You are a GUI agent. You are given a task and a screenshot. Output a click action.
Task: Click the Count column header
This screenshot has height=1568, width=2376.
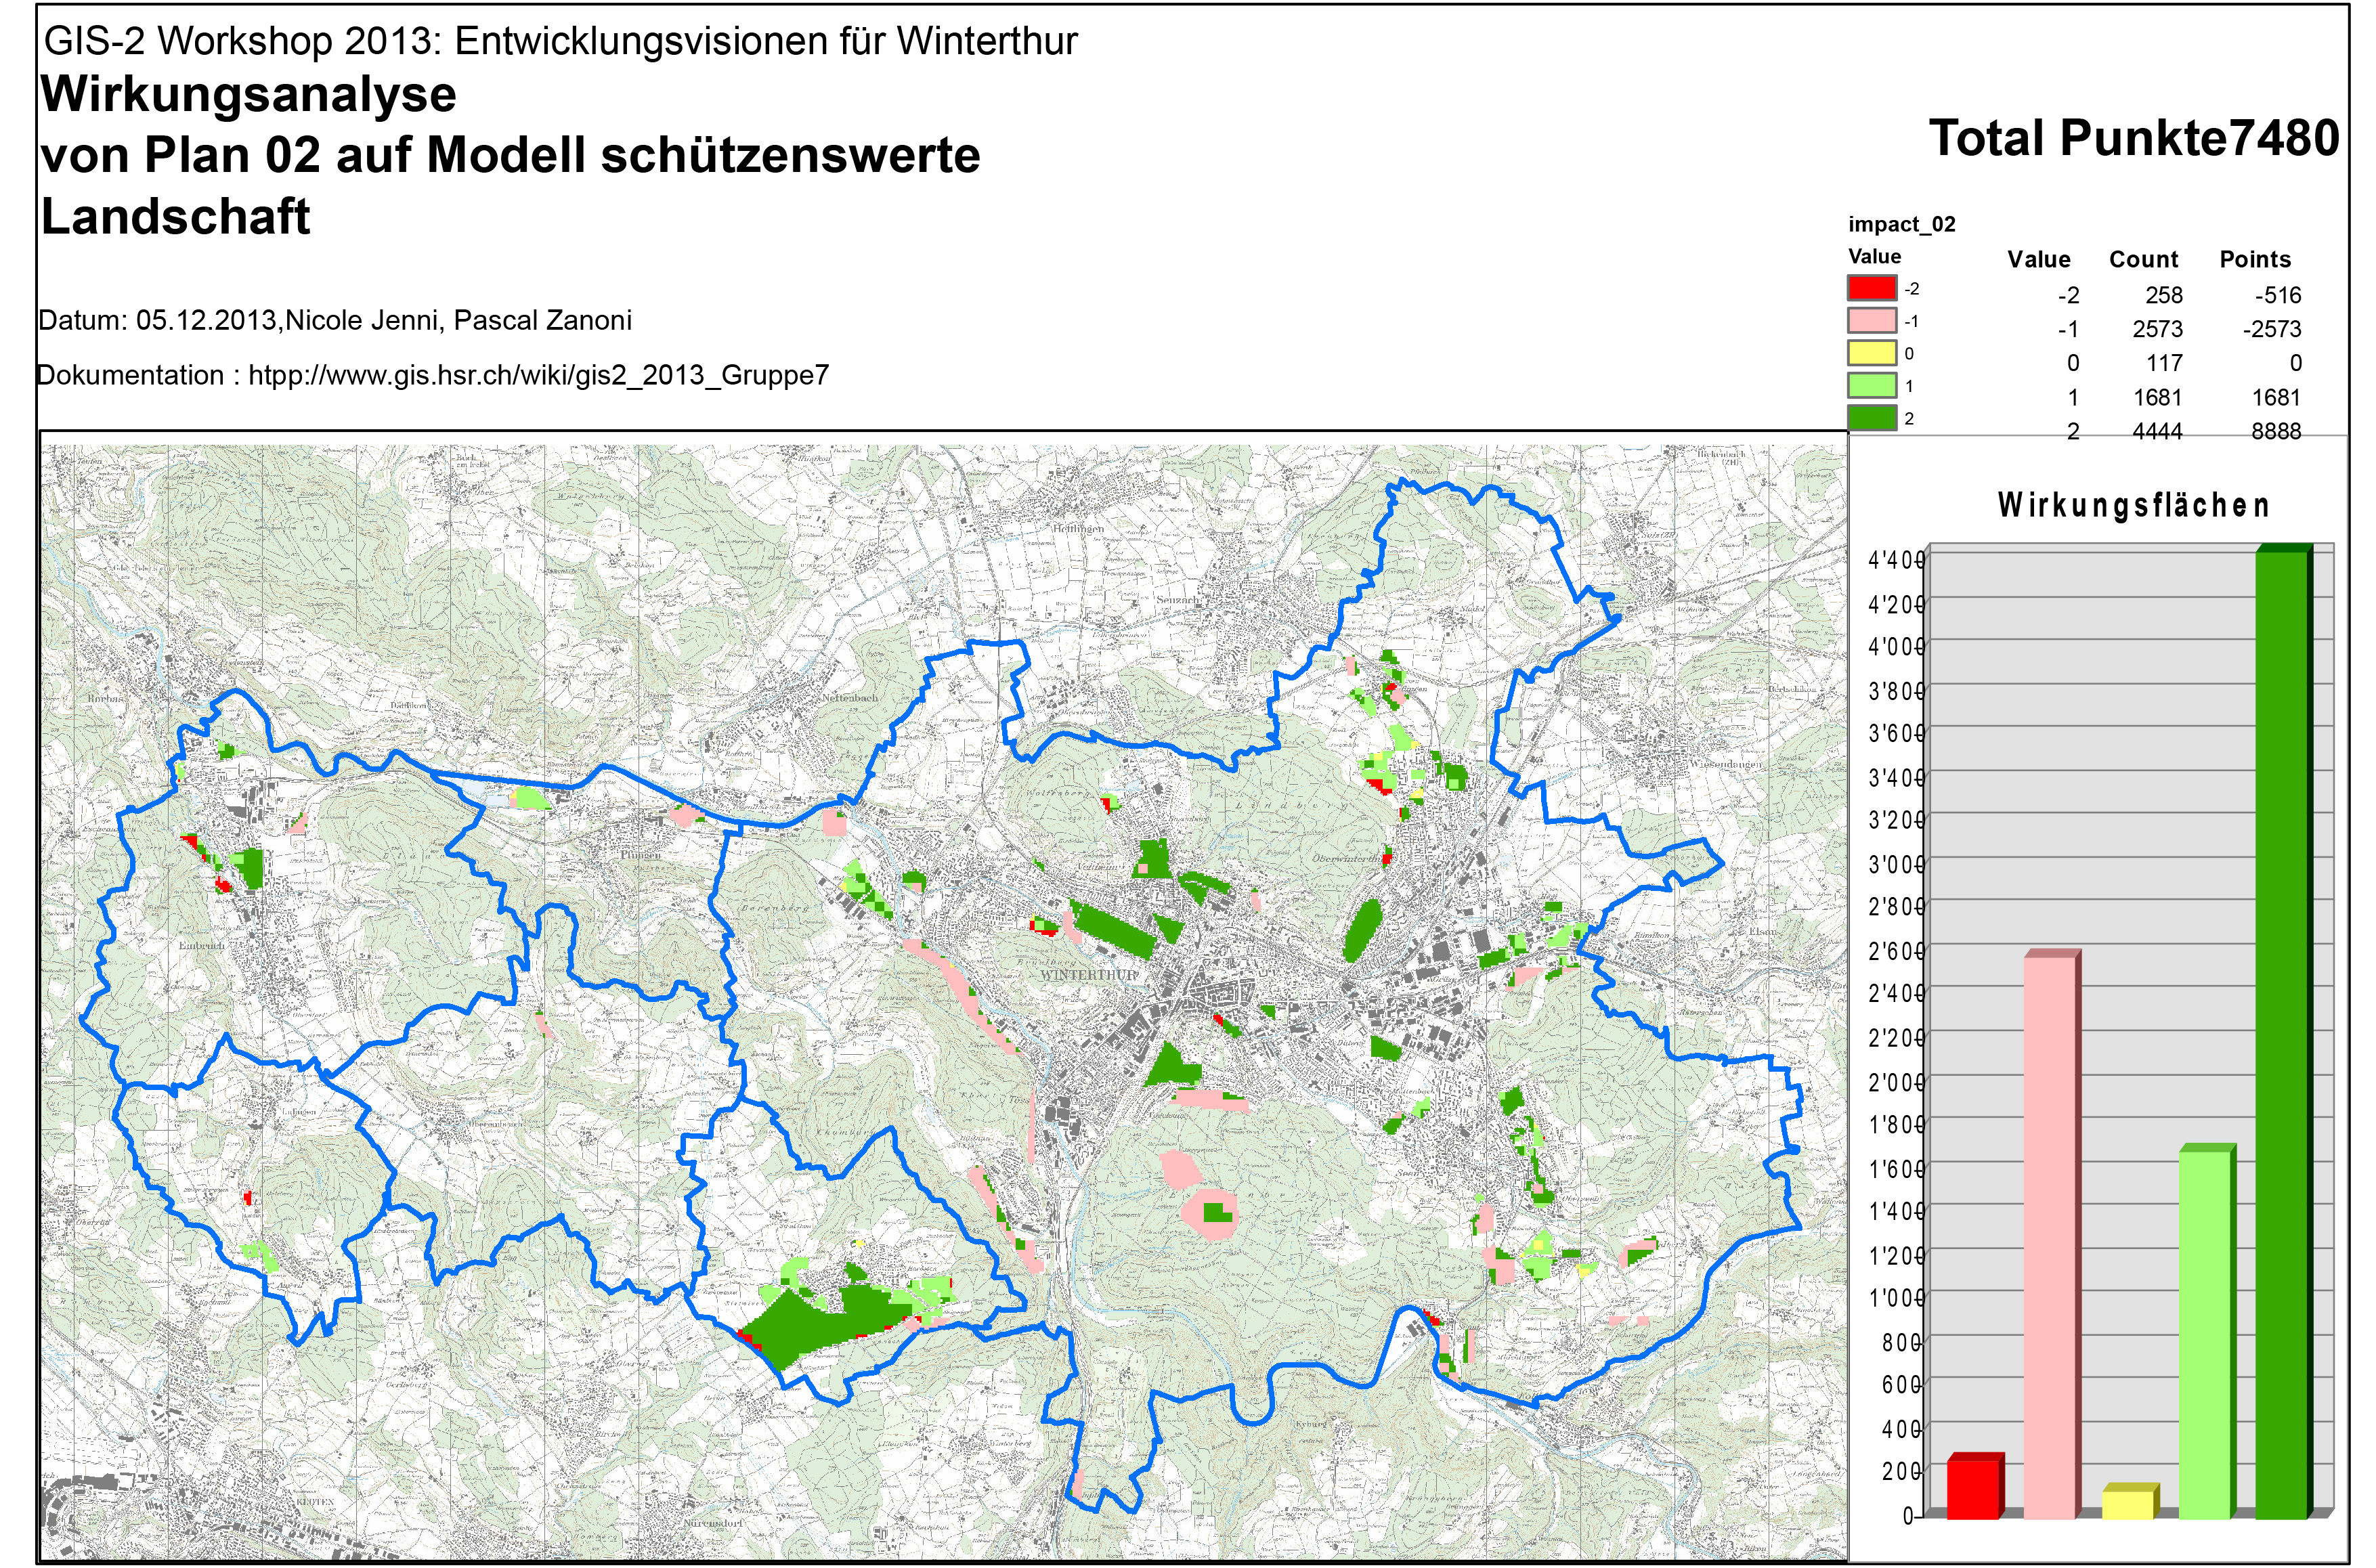(x=2143, y=260)
